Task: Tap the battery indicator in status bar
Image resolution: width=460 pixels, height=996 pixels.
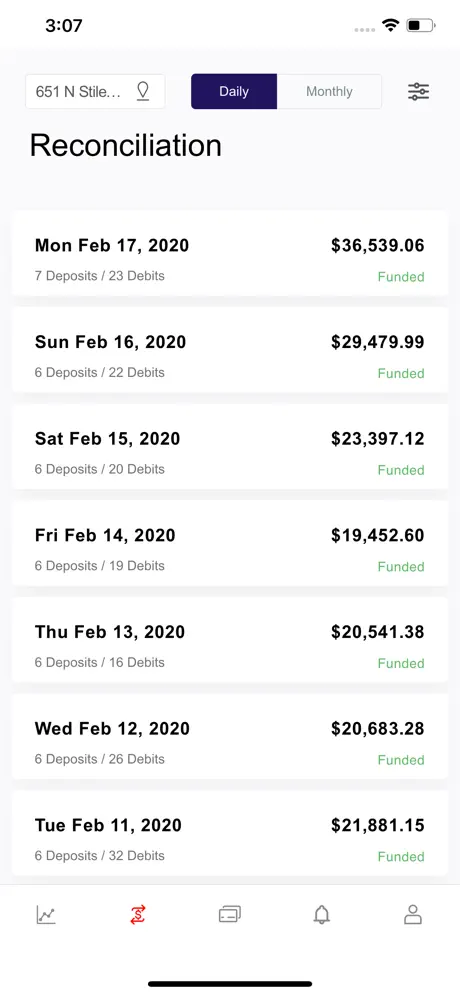Action: [x=421, y=25]
